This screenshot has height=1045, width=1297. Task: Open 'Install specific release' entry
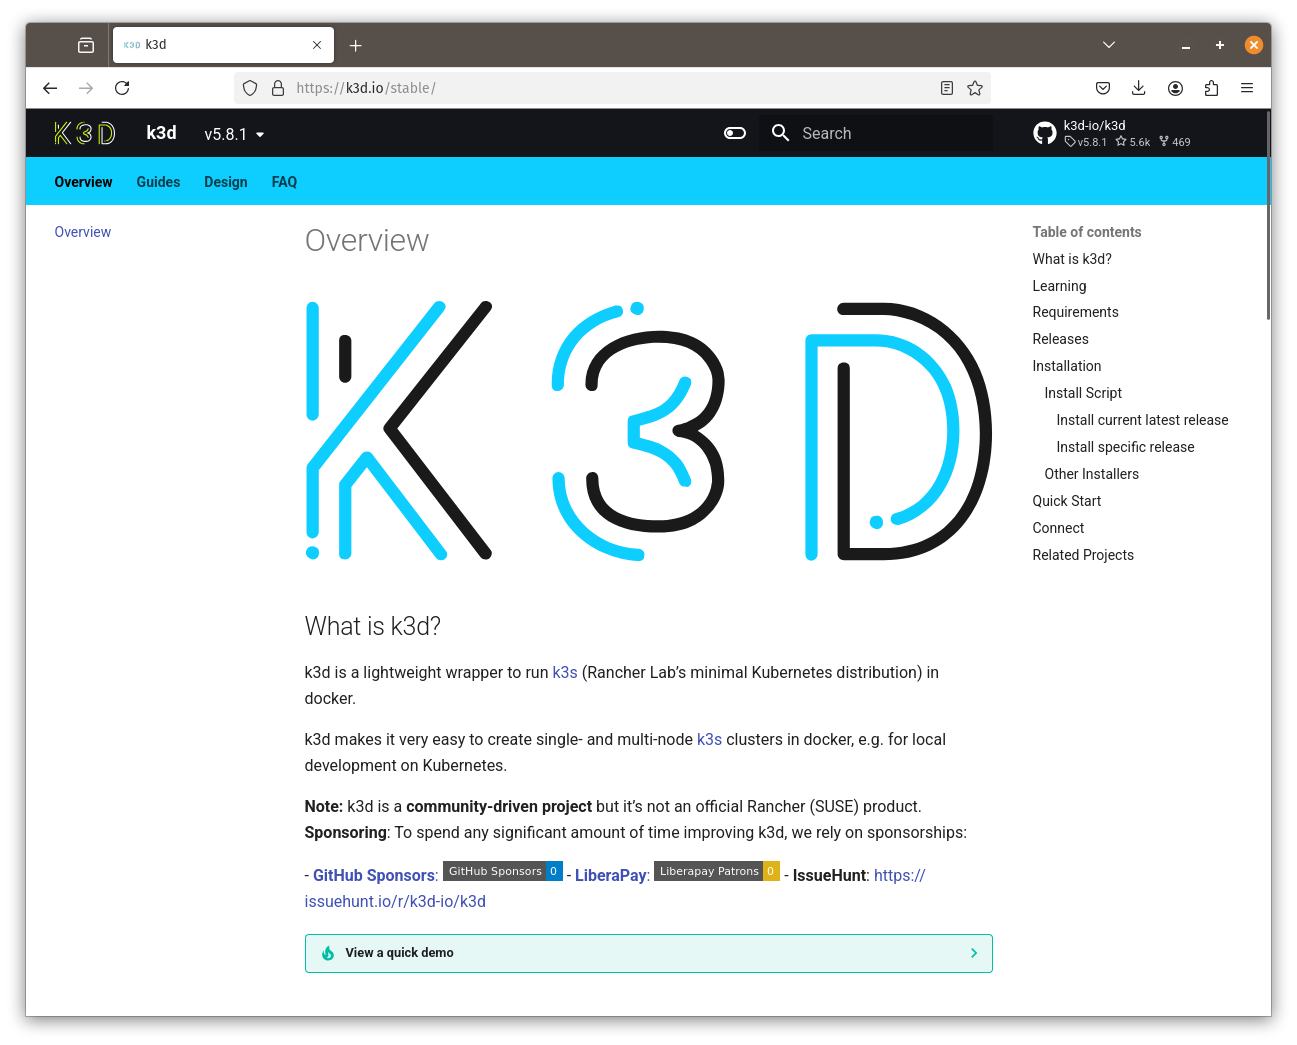(1125, 447)
